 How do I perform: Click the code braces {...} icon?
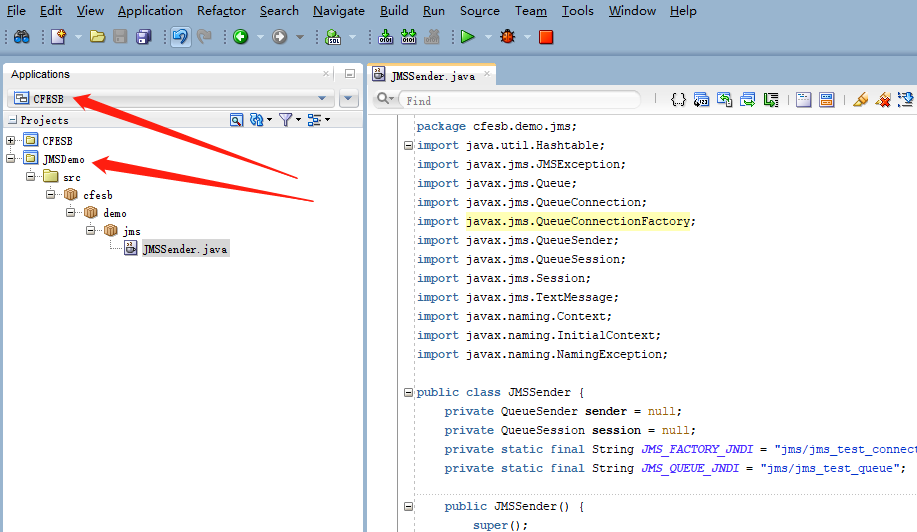[678, 100]
